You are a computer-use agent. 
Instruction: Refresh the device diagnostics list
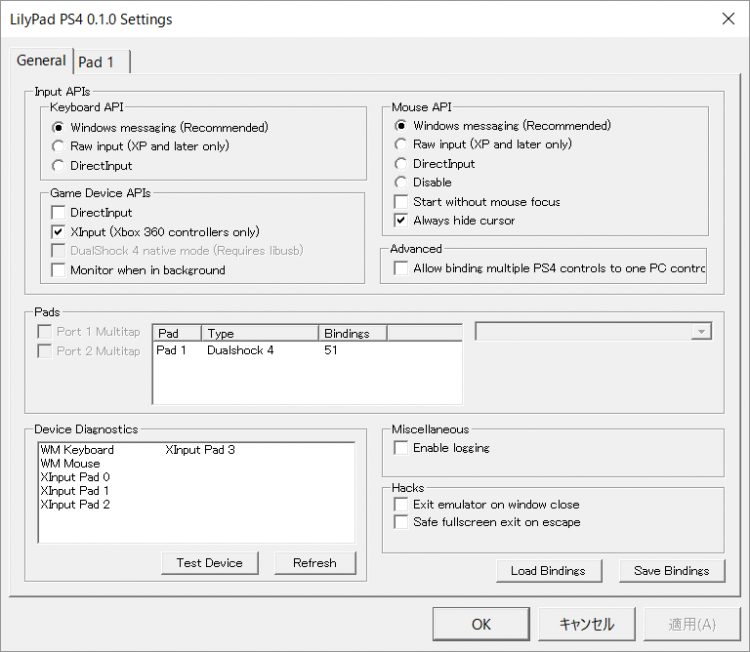[315, 563]
